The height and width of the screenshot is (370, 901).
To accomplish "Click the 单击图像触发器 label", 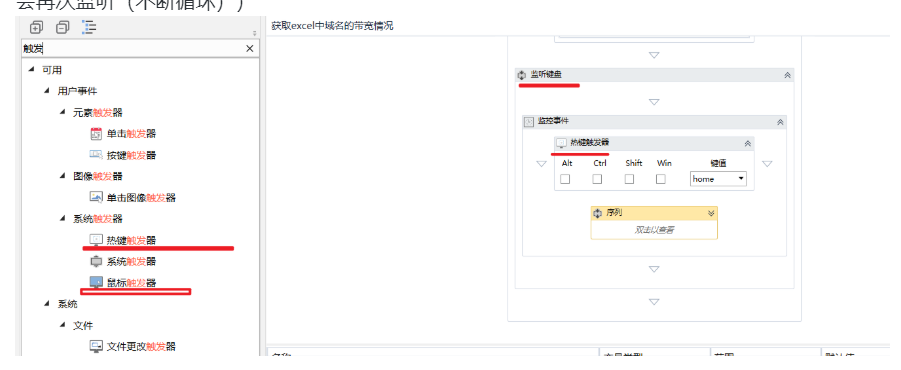I will (141, 198).
